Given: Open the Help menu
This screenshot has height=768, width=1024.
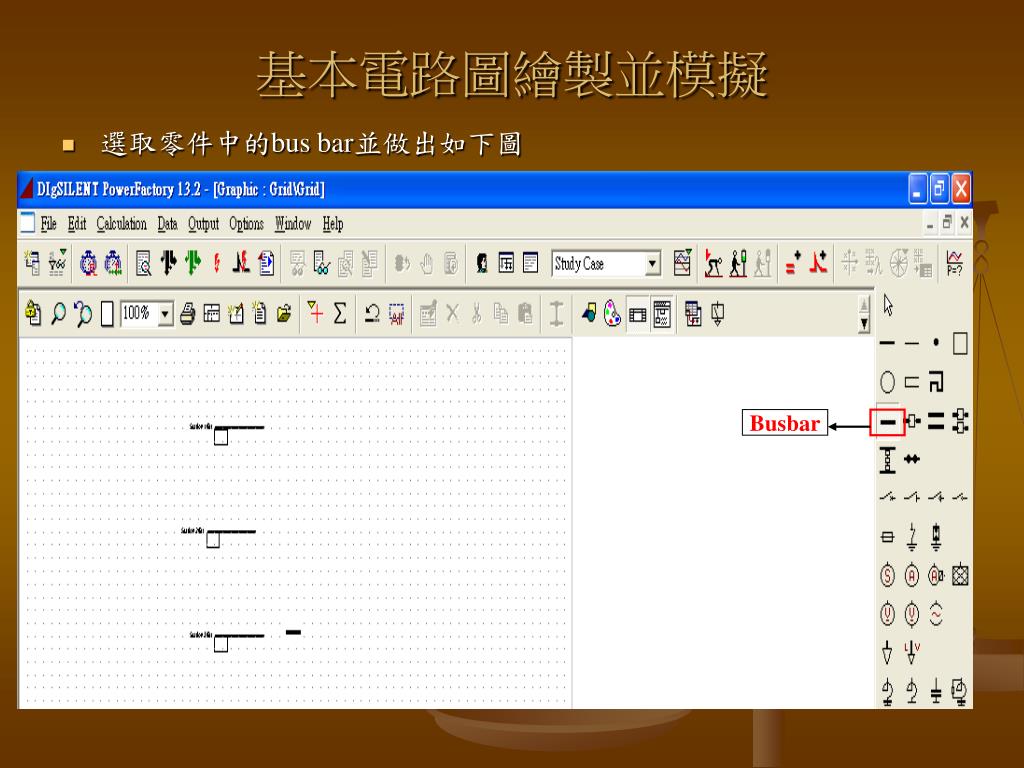Looking at the screenshot, I should [332, 224].
